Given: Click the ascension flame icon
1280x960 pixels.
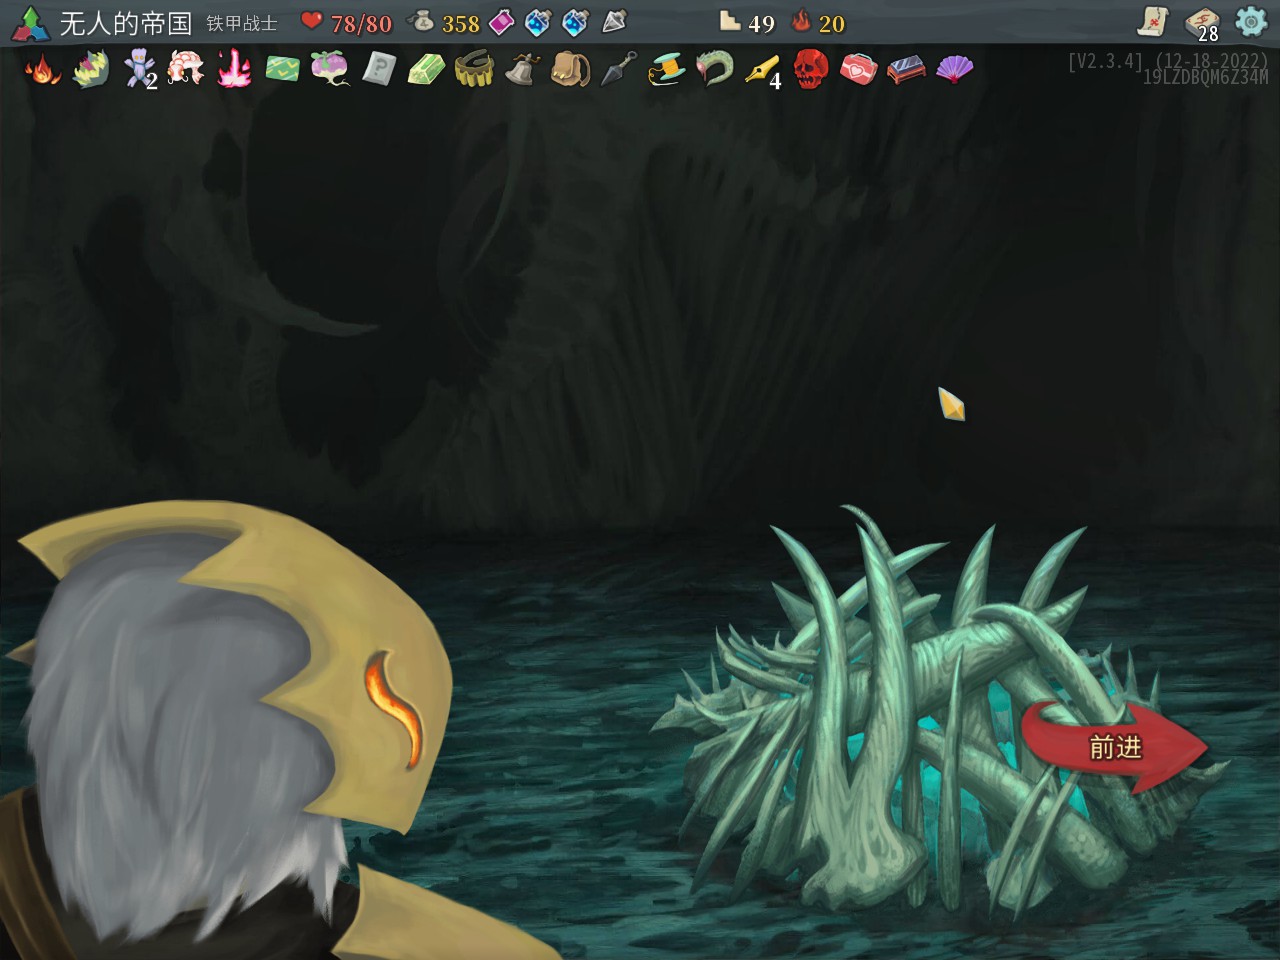Looking at the screenshot, I should point(802,21).
